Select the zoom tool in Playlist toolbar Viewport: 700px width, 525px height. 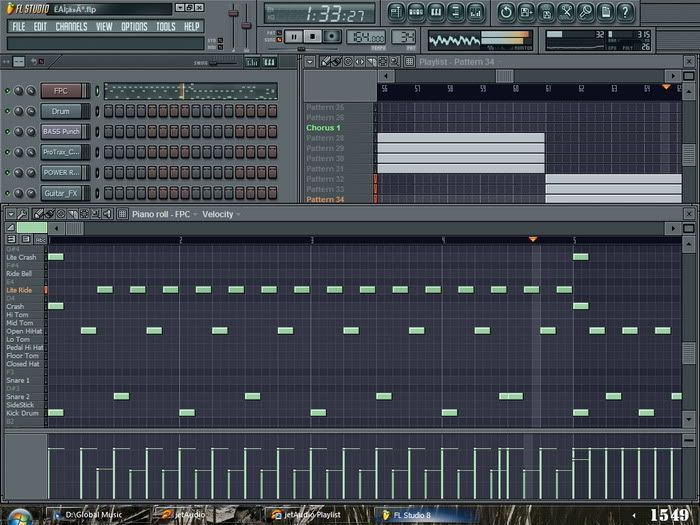pos(395,62)
